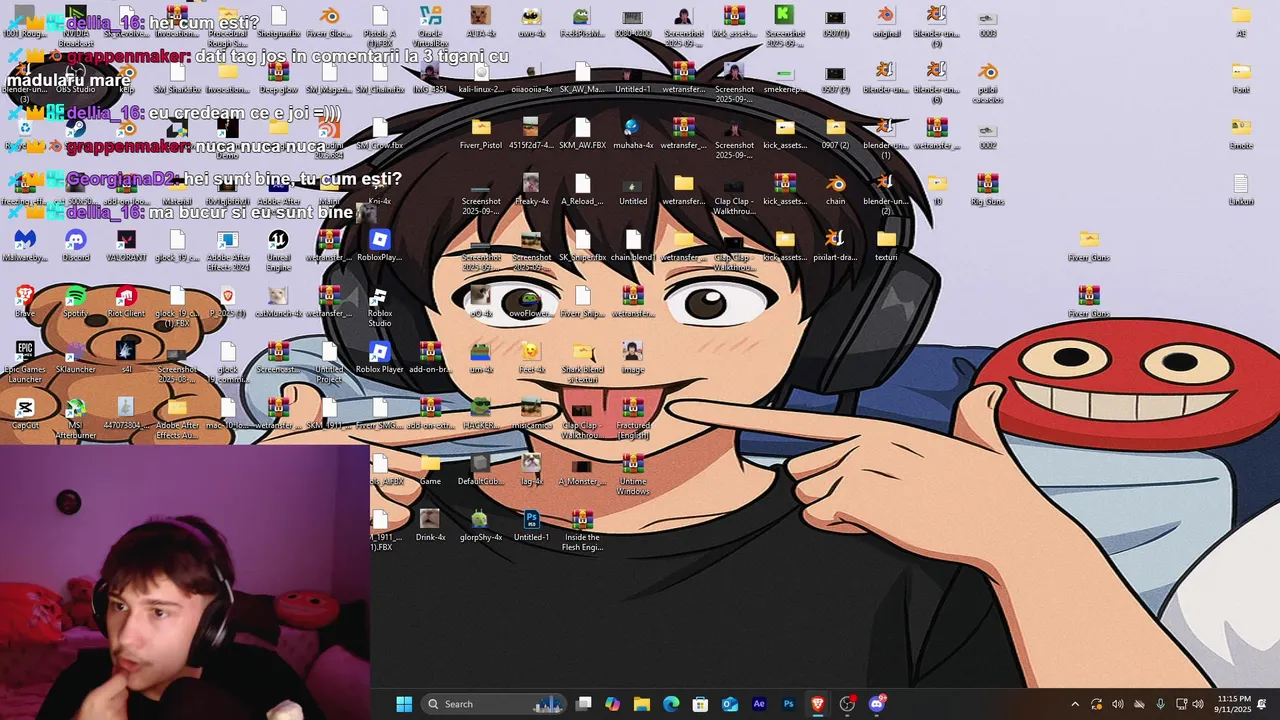Select the Oracle VirtualBox desktop shortcut
Screen dimensions: 1280x720
430,27
